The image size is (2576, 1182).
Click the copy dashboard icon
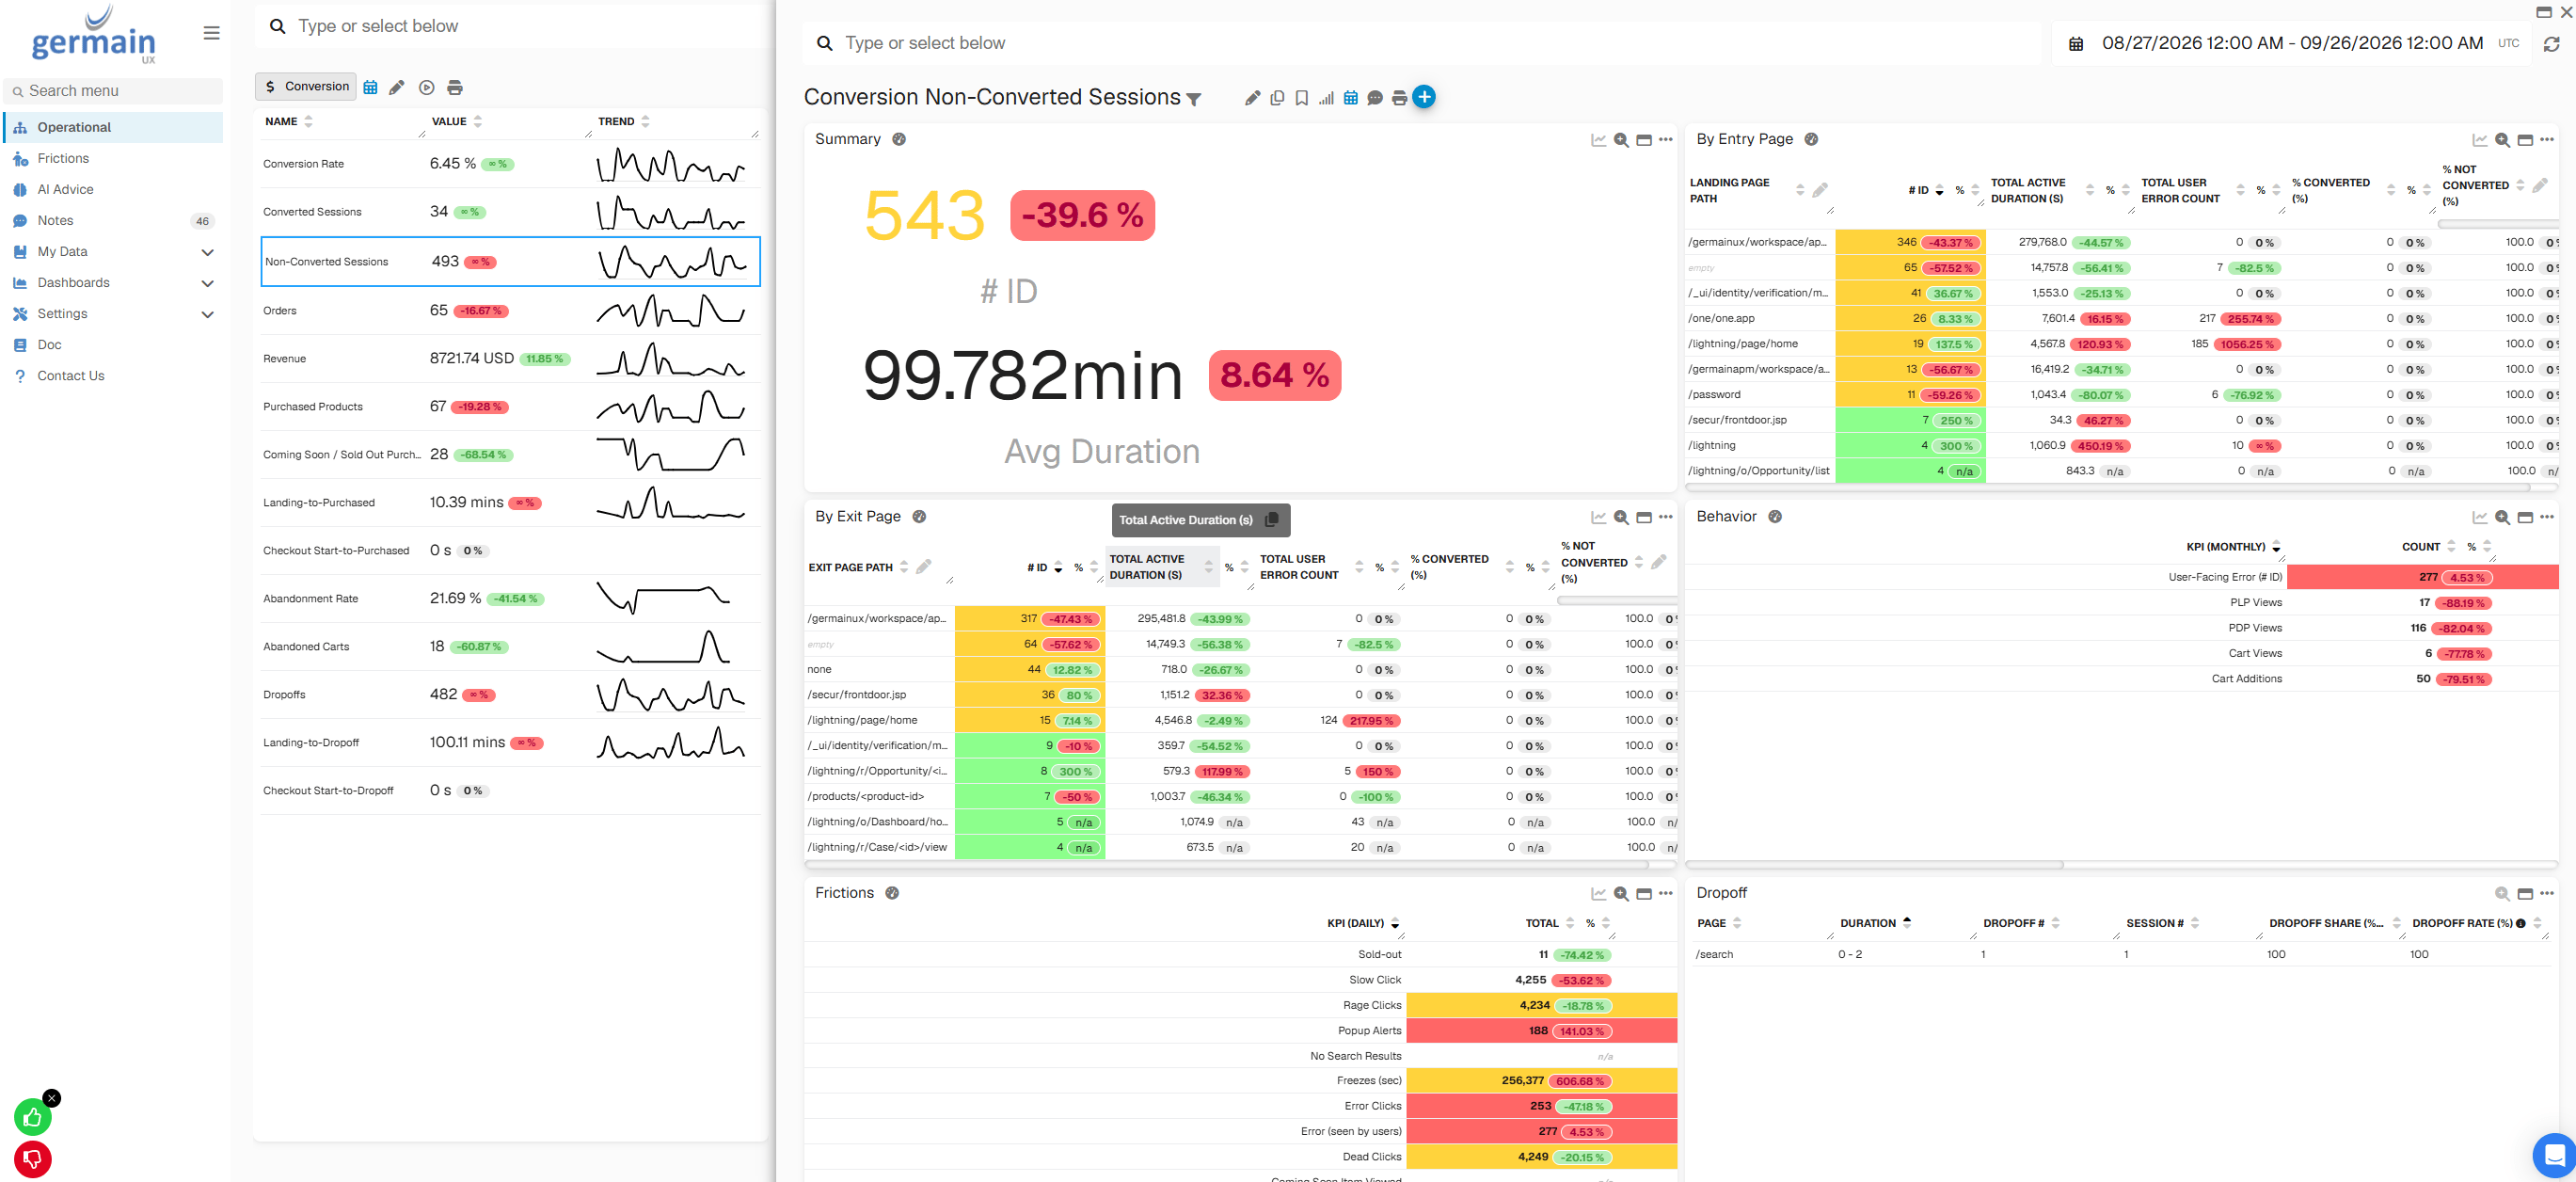point(1277,98)
